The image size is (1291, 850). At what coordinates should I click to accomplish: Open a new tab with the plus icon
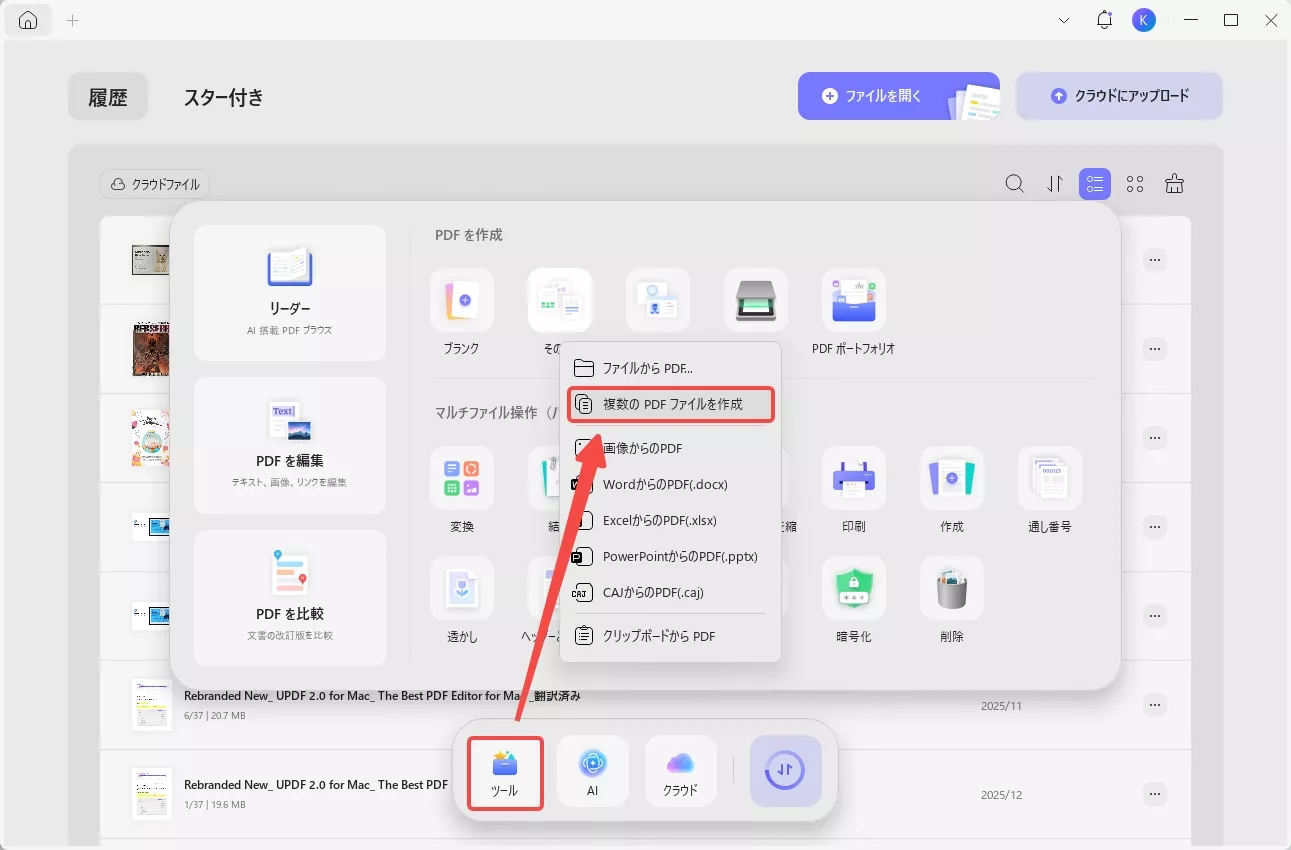coord(73,20)
